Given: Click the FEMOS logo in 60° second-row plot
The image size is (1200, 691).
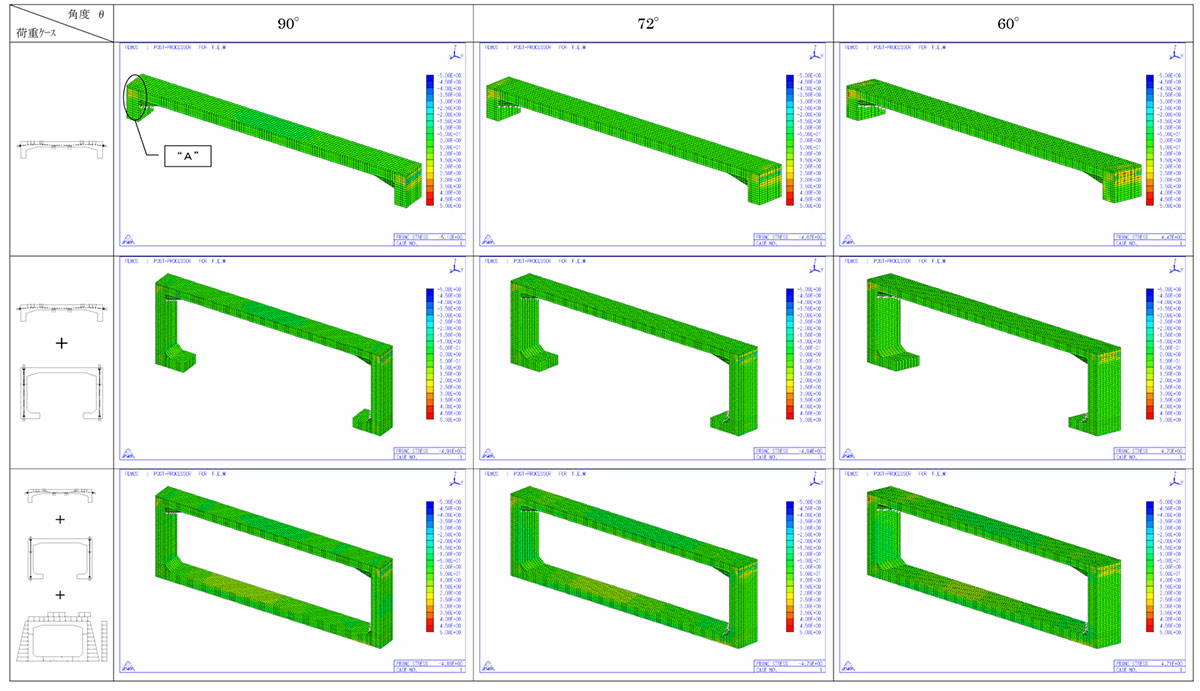Looking at the screenshot, I should point(846,452).
